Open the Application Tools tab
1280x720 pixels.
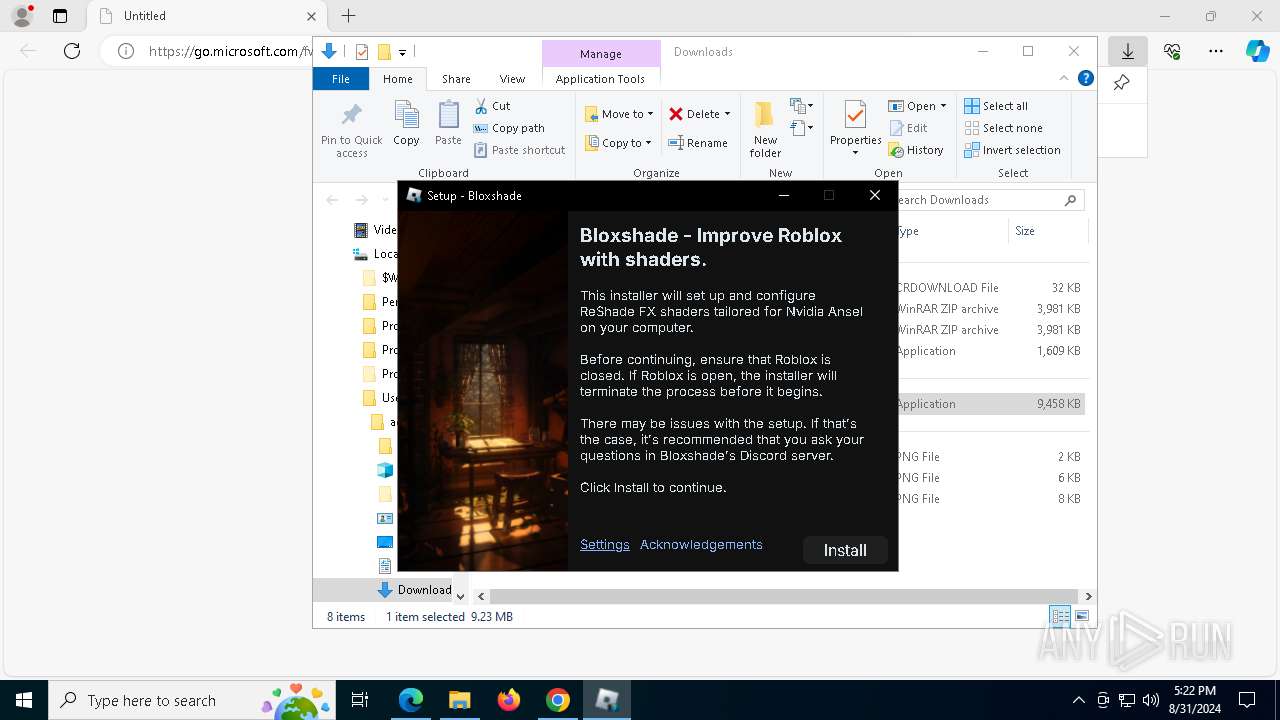coord(600,79)
